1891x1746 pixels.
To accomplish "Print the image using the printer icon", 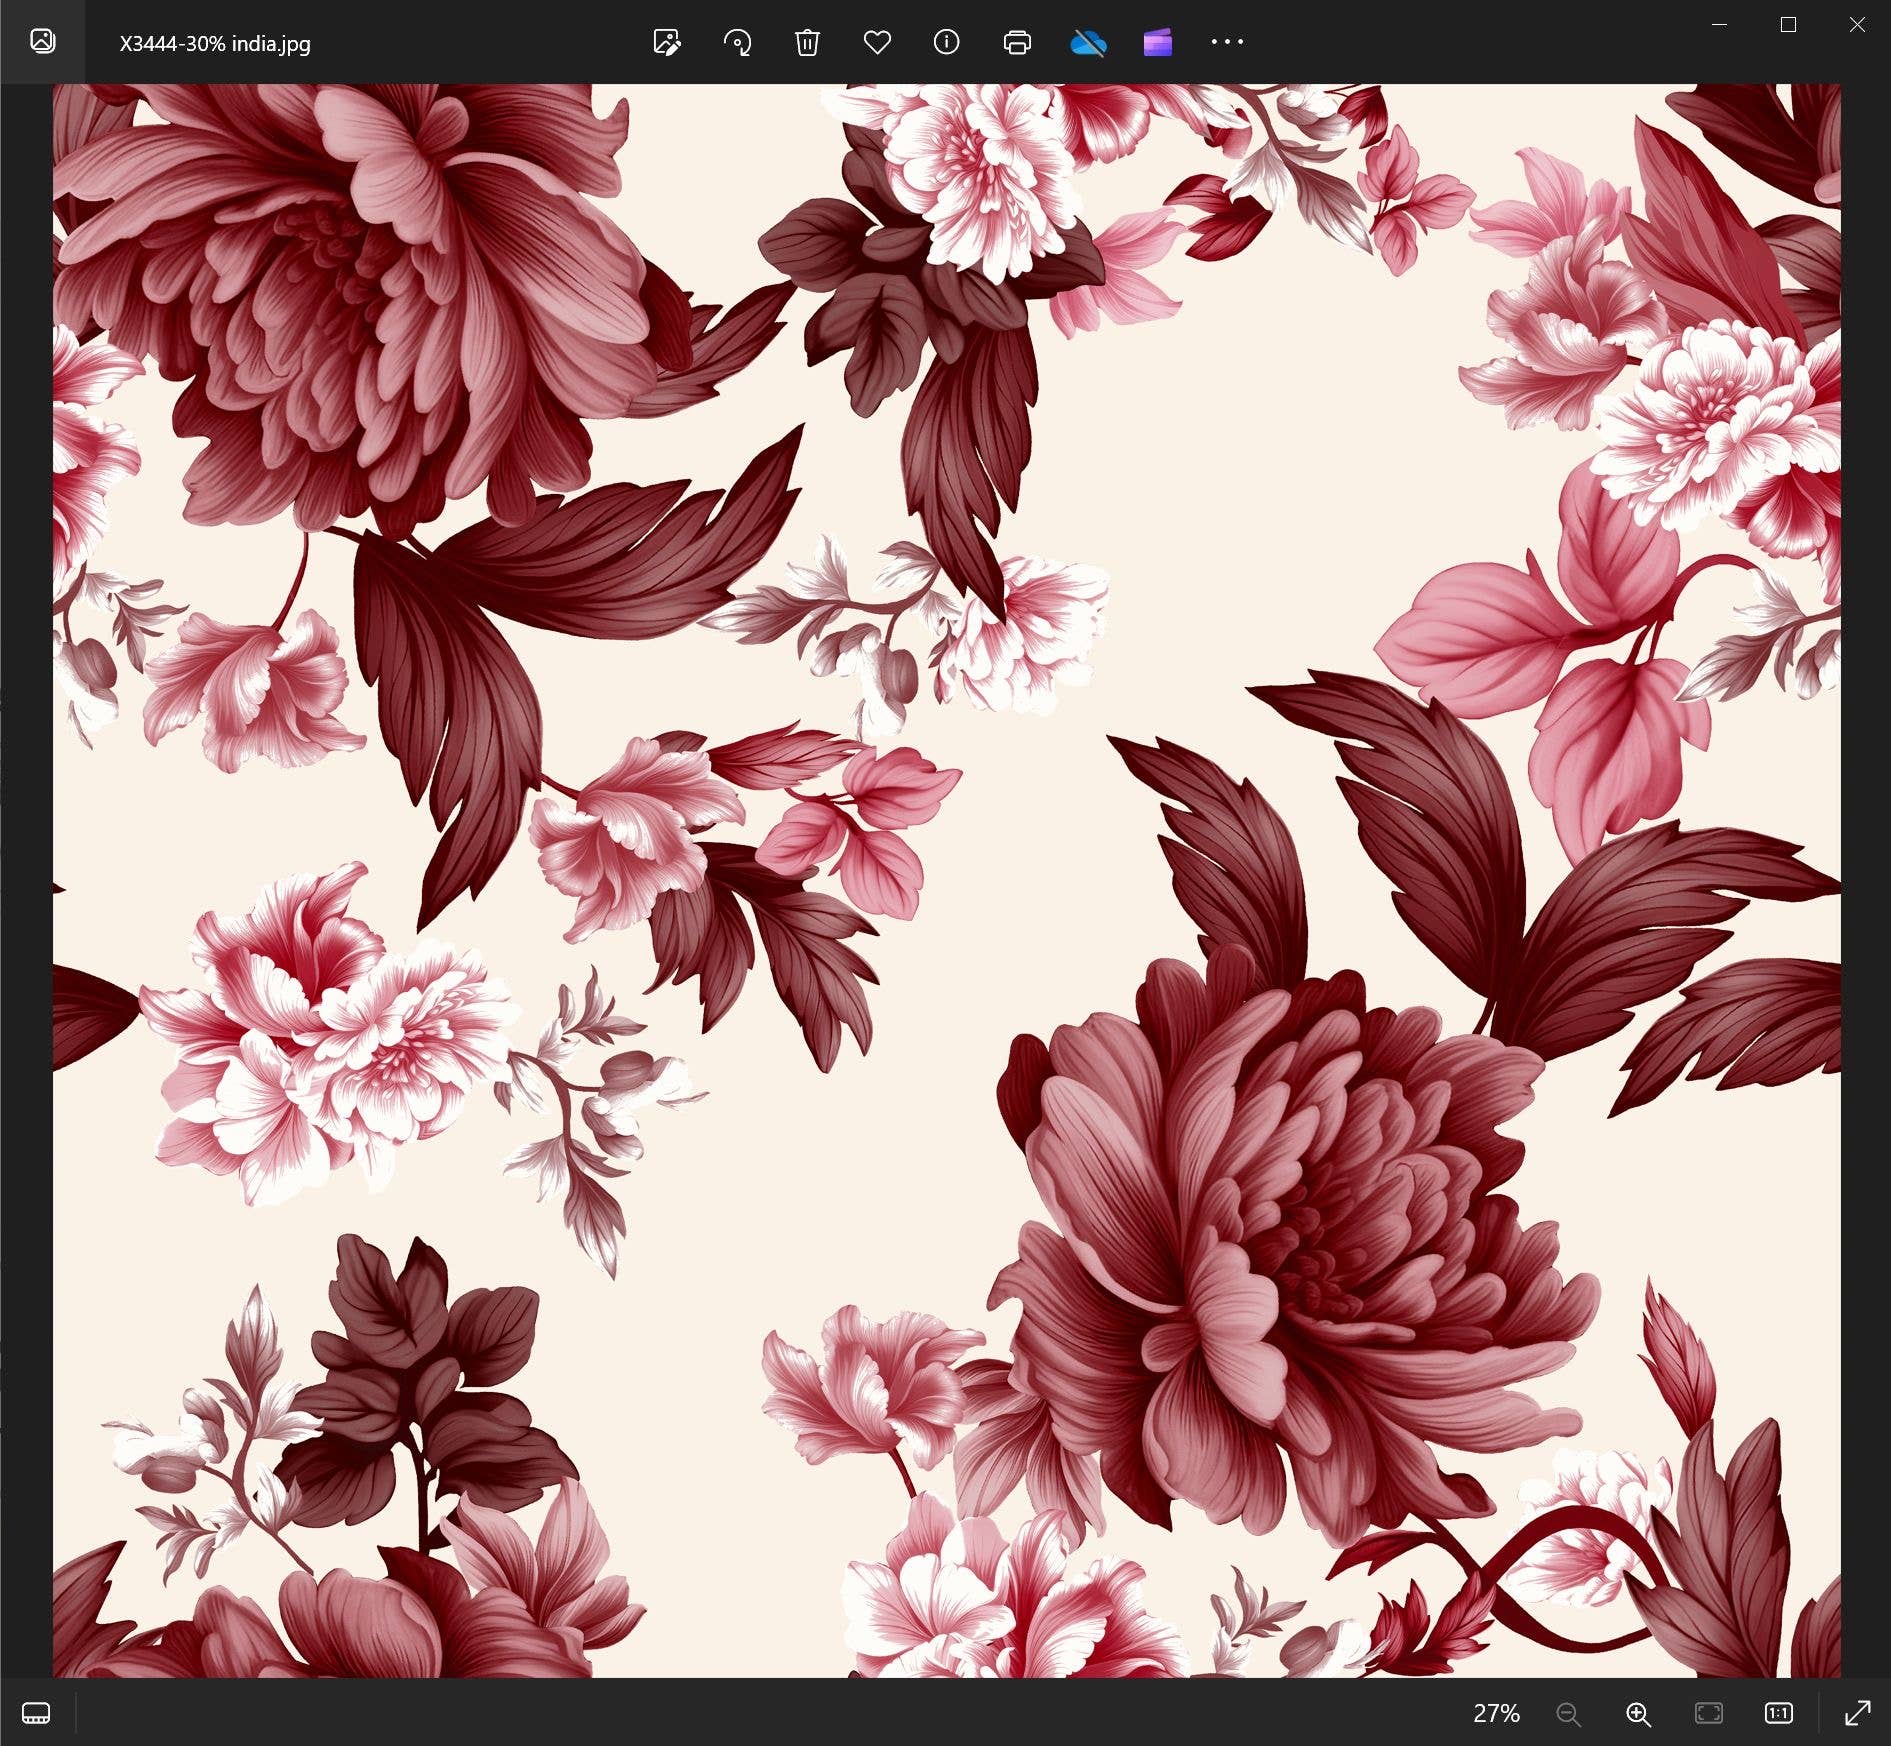I will pos(1017,42).
